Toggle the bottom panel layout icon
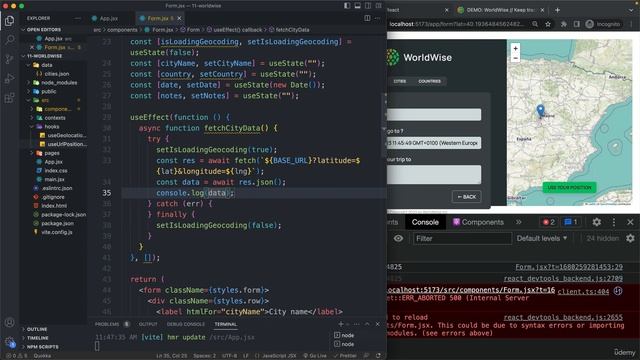This screenshot has height=360, width=640. (x=358, y=6)
